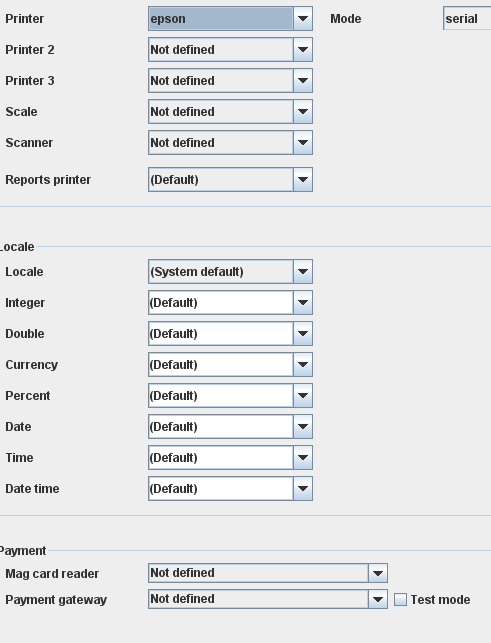This screenshot has height=643, width=491.
Task: Open the Printer 3 combo box
Action: pyautogui.click(x=230, y=81)
